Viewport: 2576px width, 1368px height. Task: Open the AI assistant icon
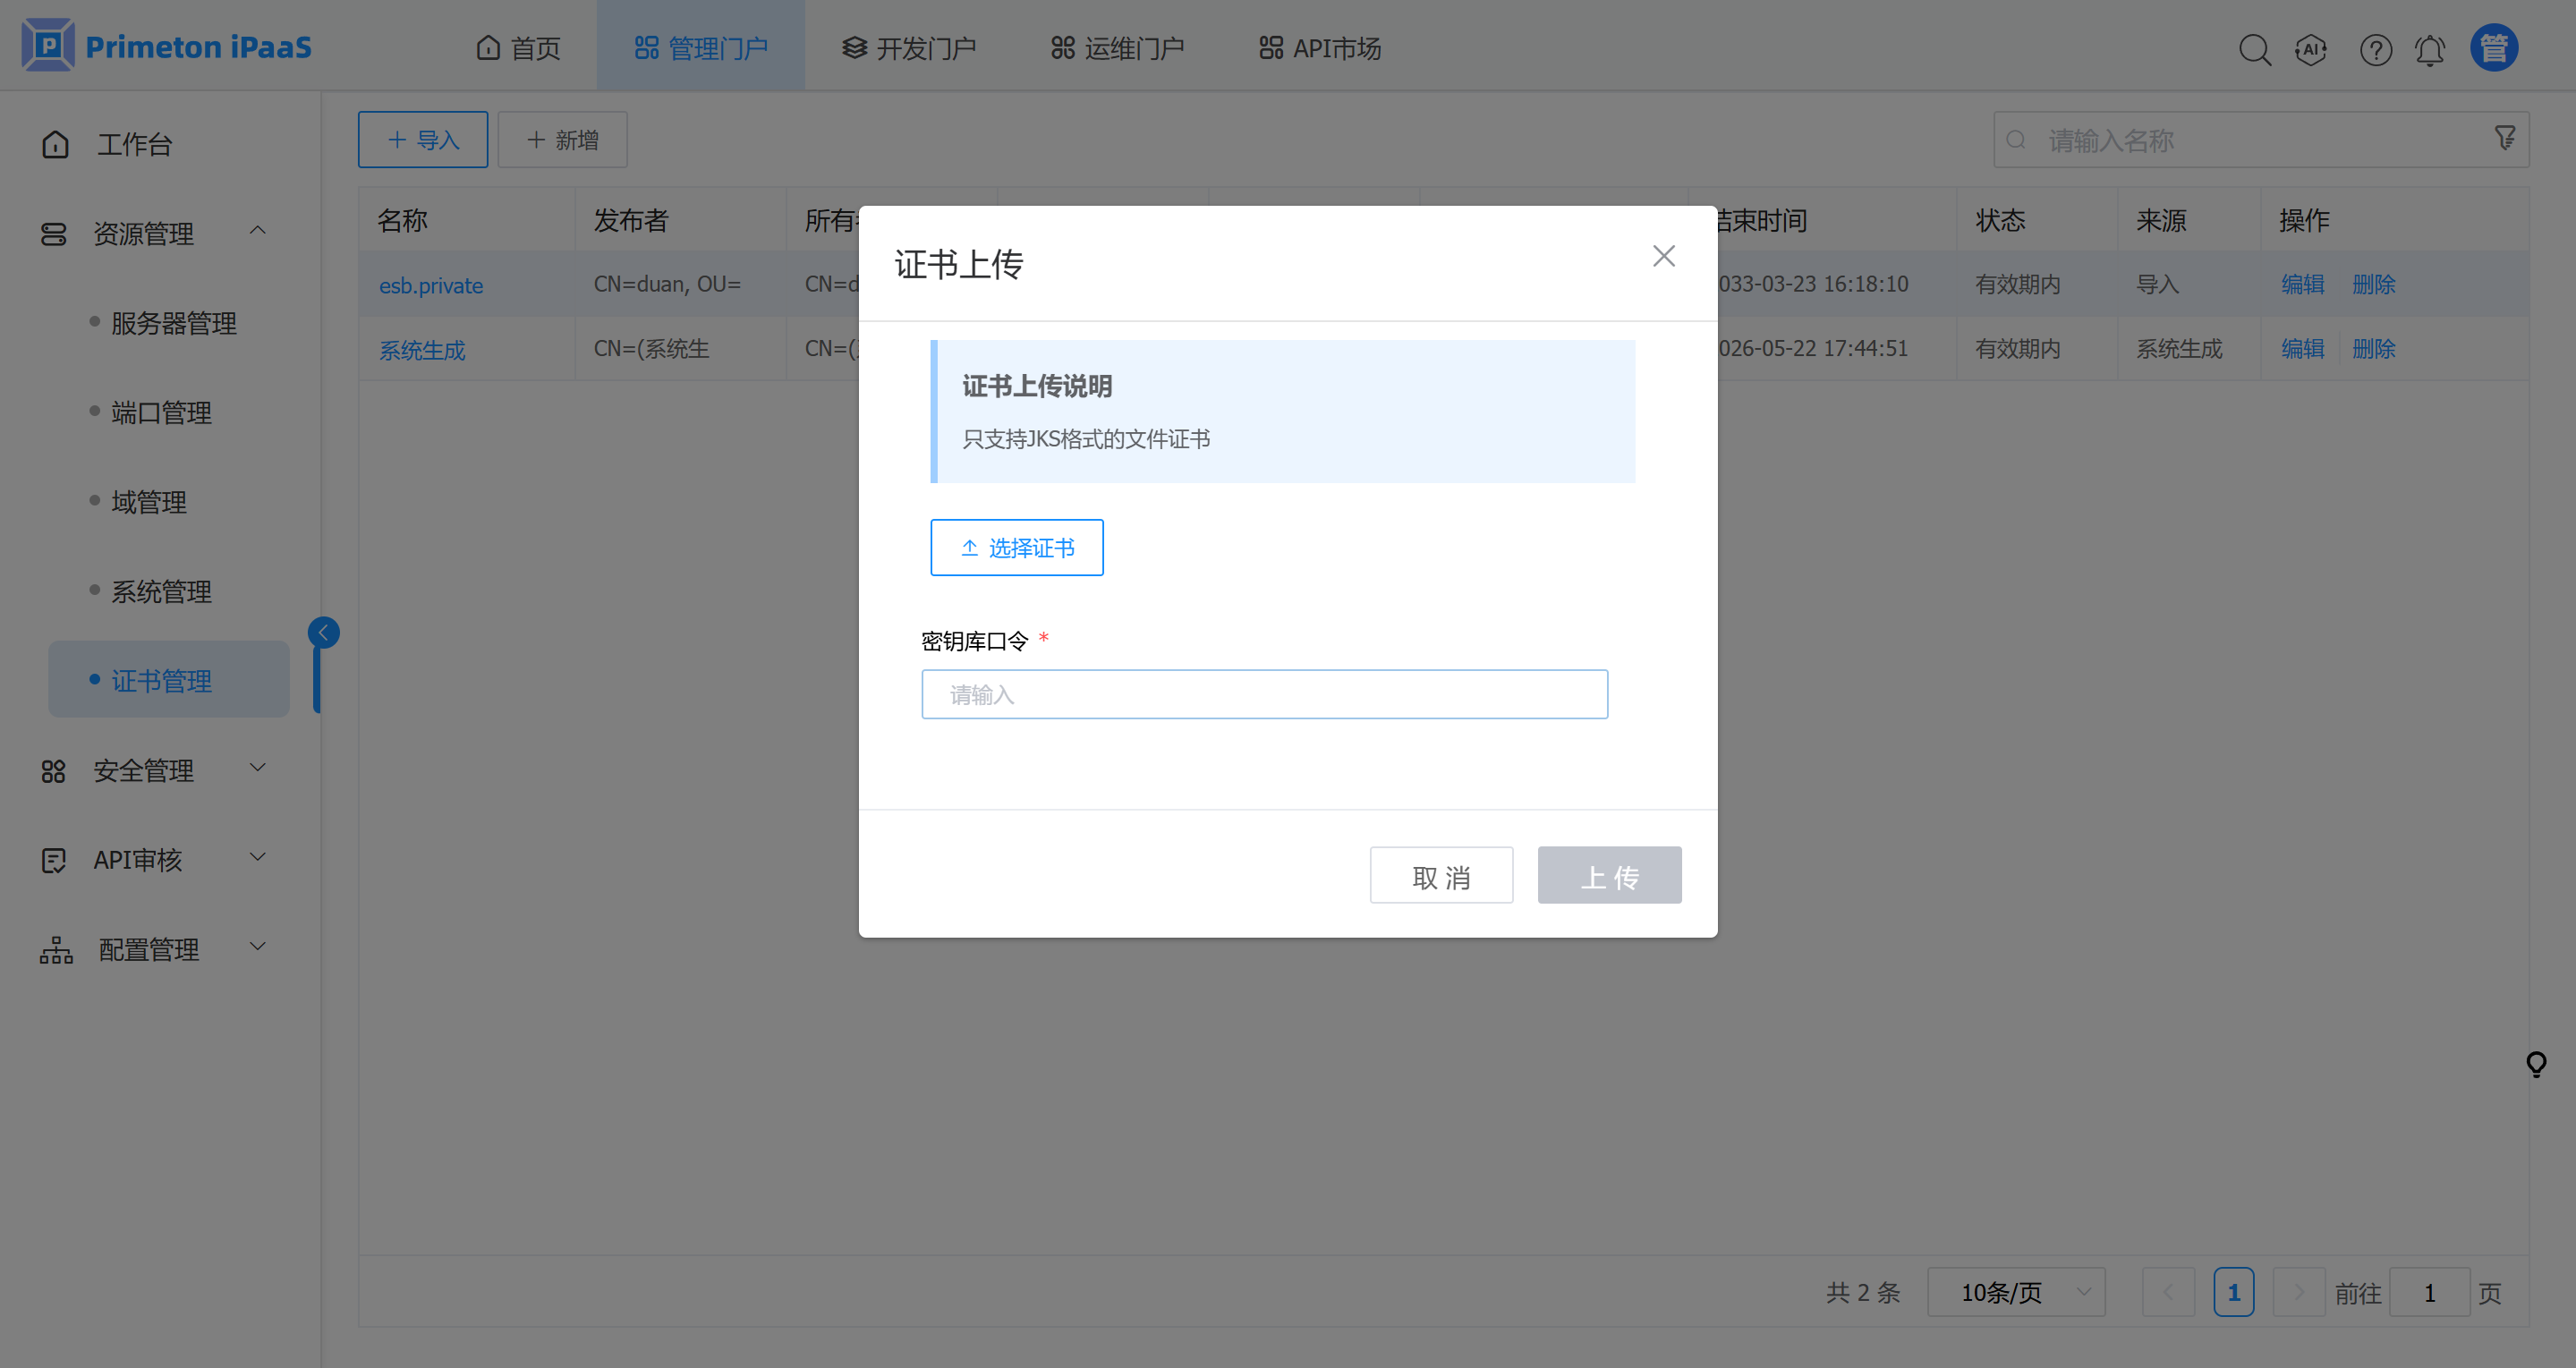point(2311,49)
